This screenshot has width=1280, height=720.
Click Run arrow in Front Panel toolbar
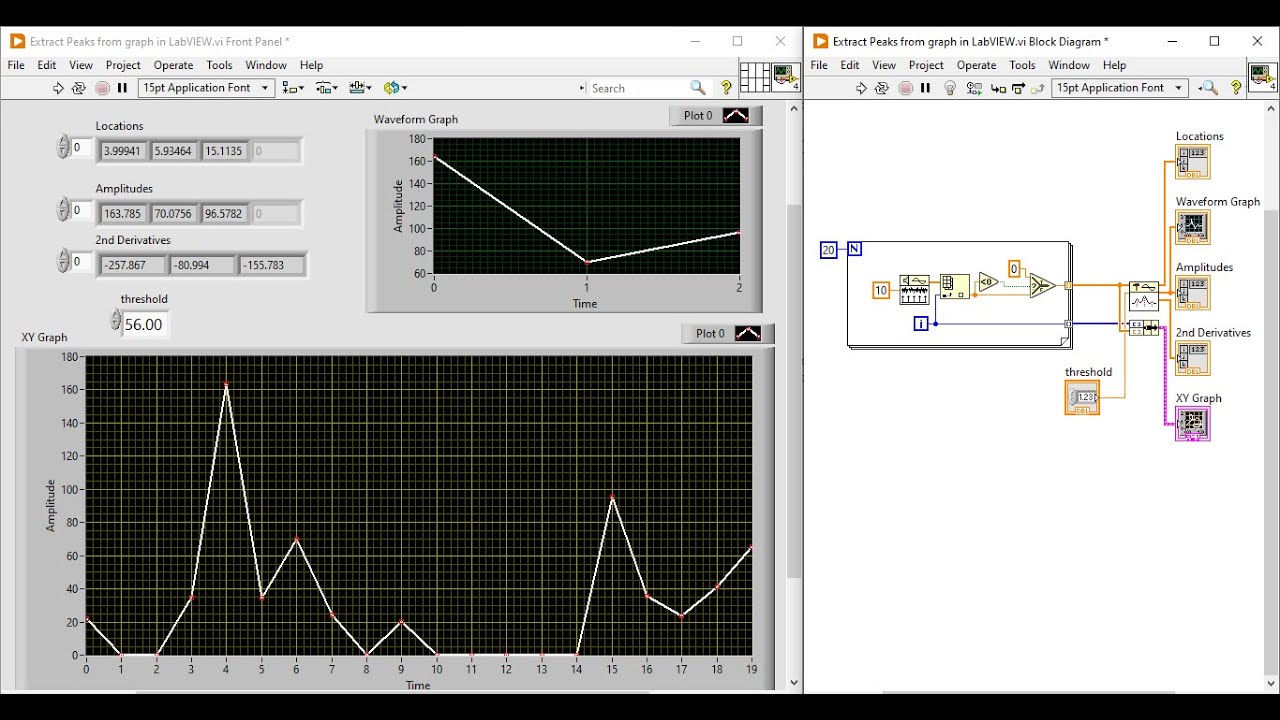(58, 88)
